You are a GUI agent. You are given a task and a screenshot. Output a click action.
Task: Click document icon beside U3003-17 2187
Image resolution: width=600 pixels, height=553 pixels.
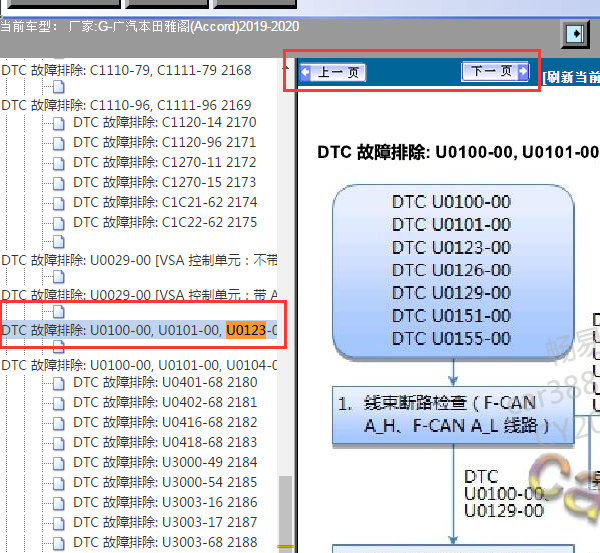click(59, 523)
